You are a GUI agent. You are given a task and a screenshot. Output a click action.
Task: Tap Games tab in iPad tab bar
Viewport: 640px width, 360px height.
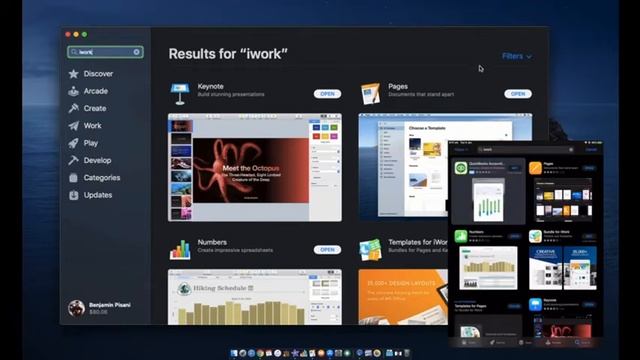tap(497, 342)
